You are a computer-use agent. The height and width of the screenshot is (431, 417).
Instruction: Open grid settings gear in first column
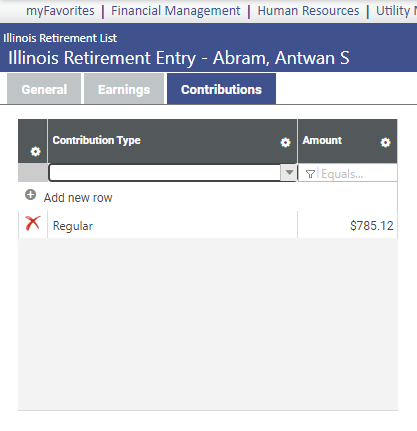(35, 152)
